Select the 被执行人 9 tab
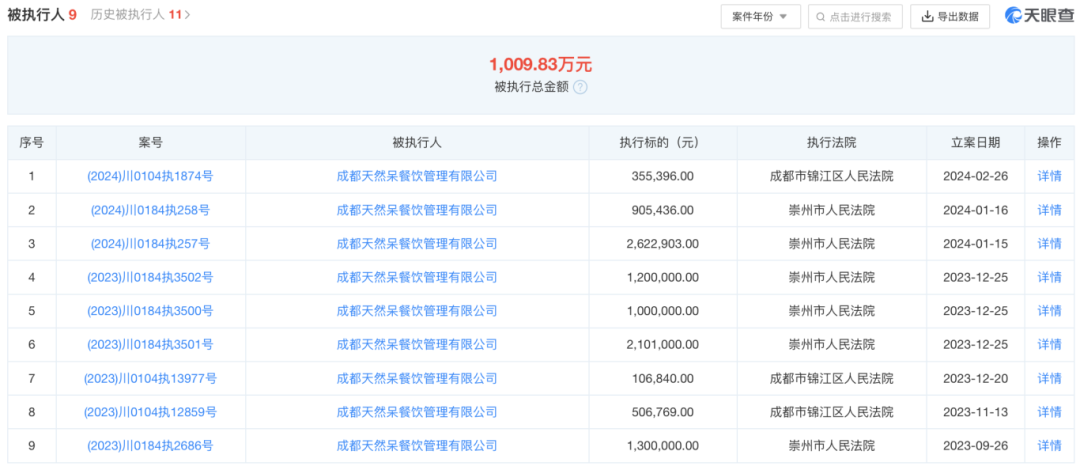 [42, 15]
